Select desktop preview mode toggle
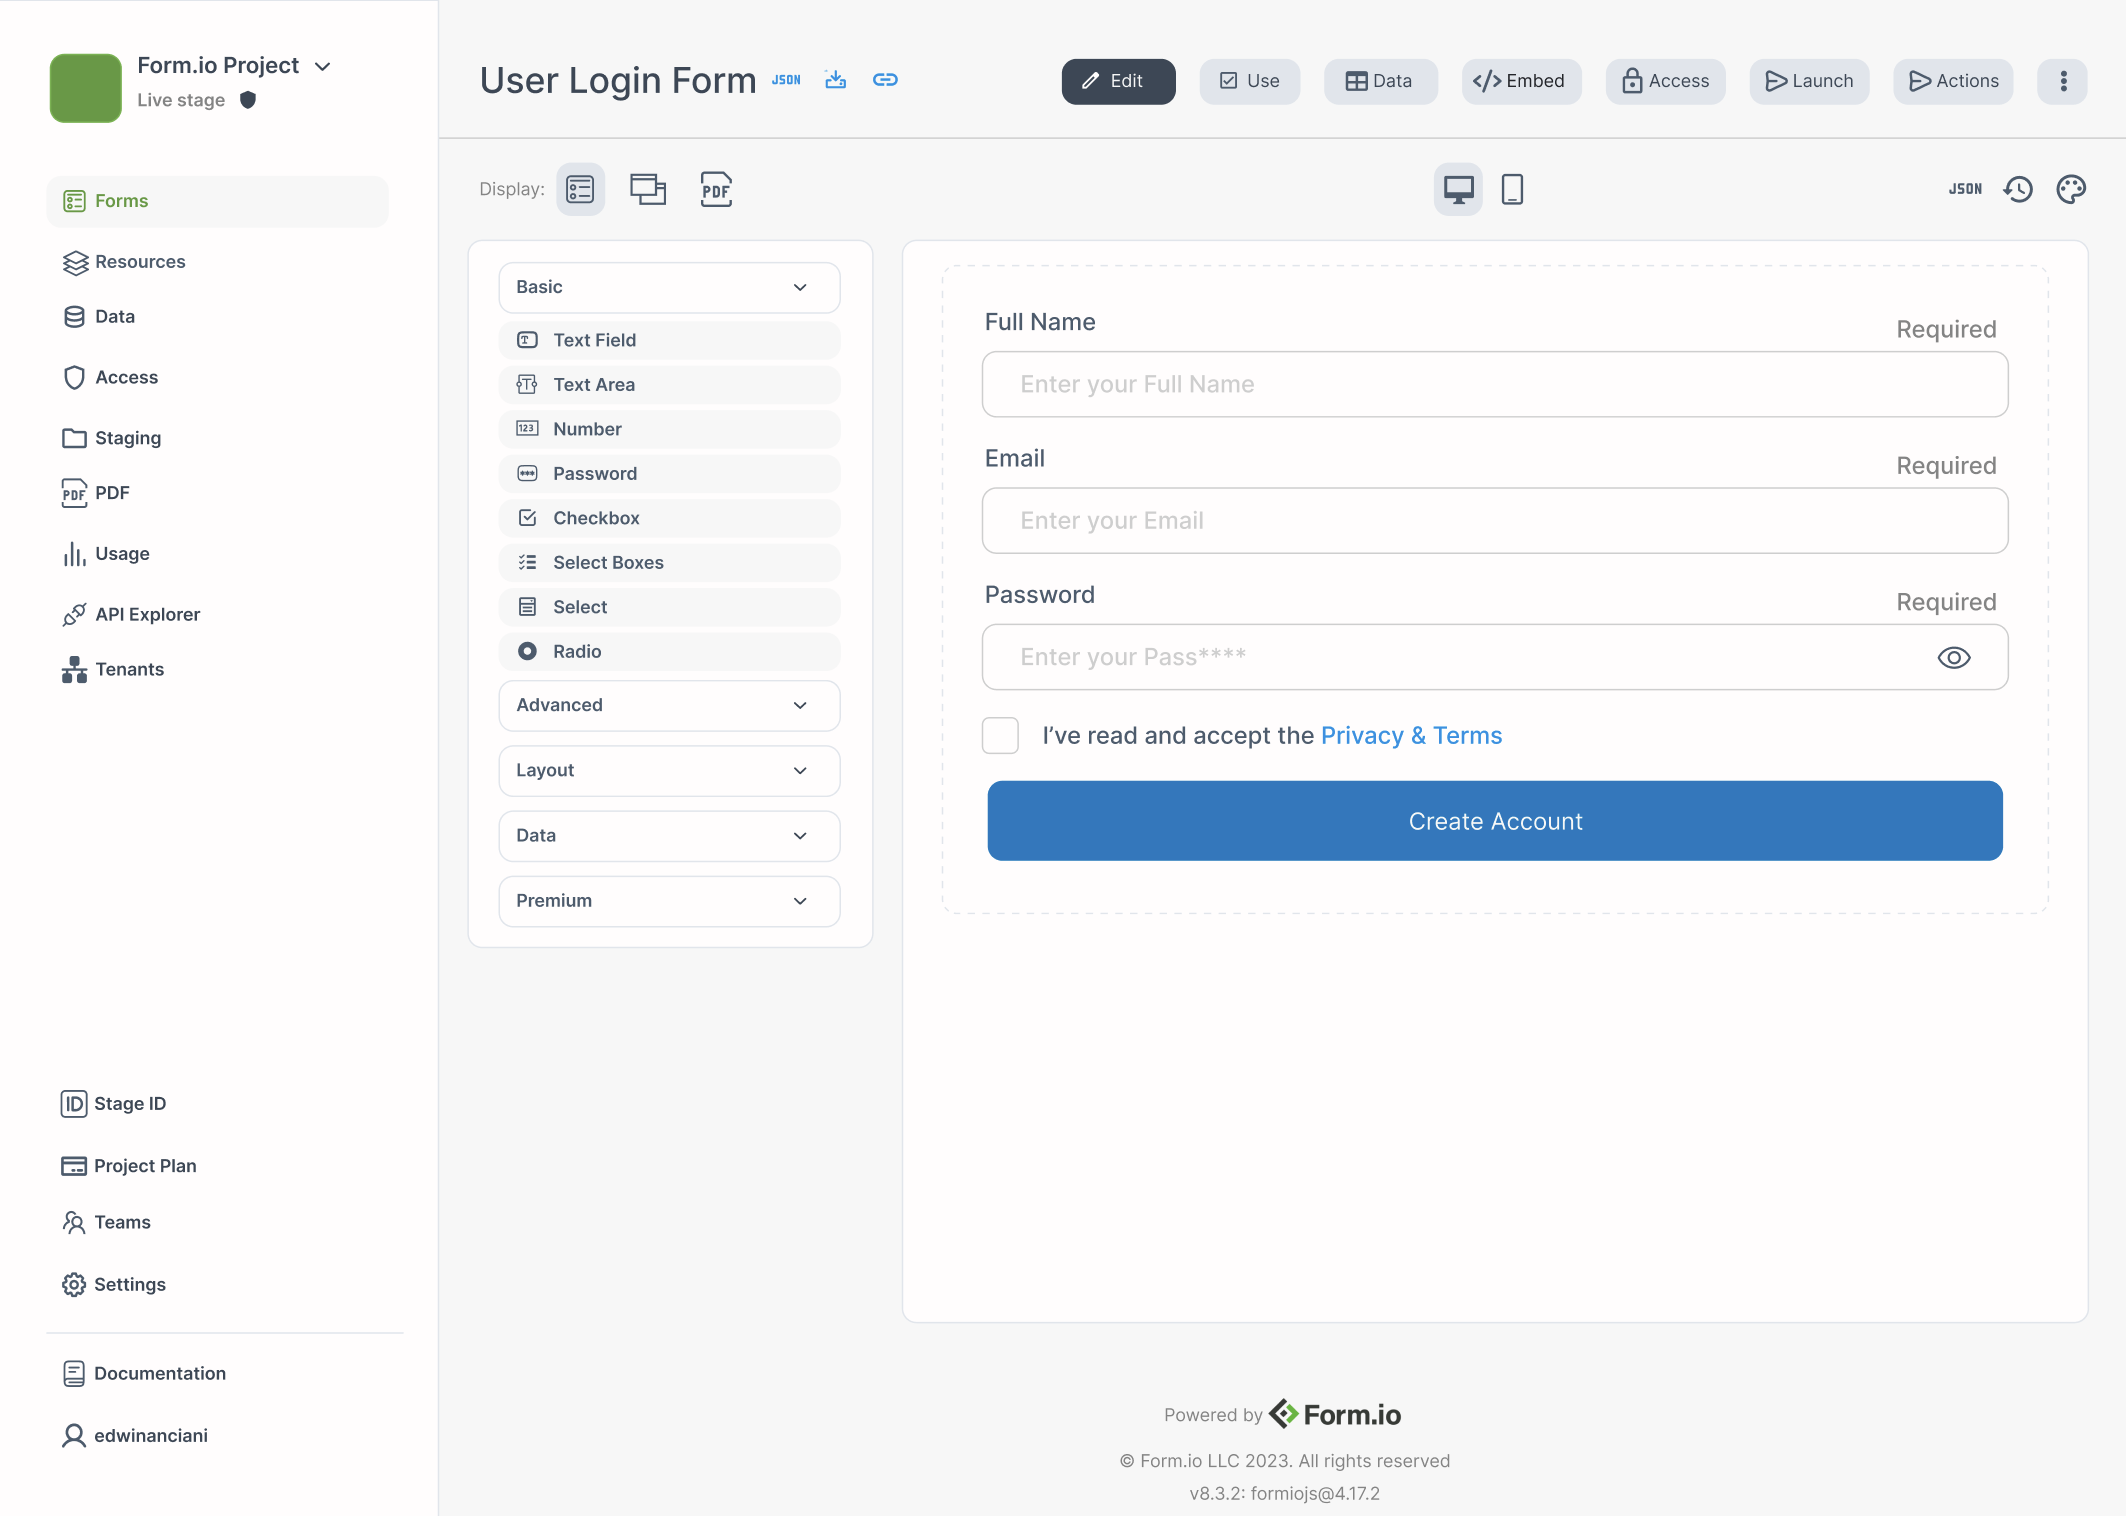Viewport: 2126px width, 1516px height. click(1458, 189)
